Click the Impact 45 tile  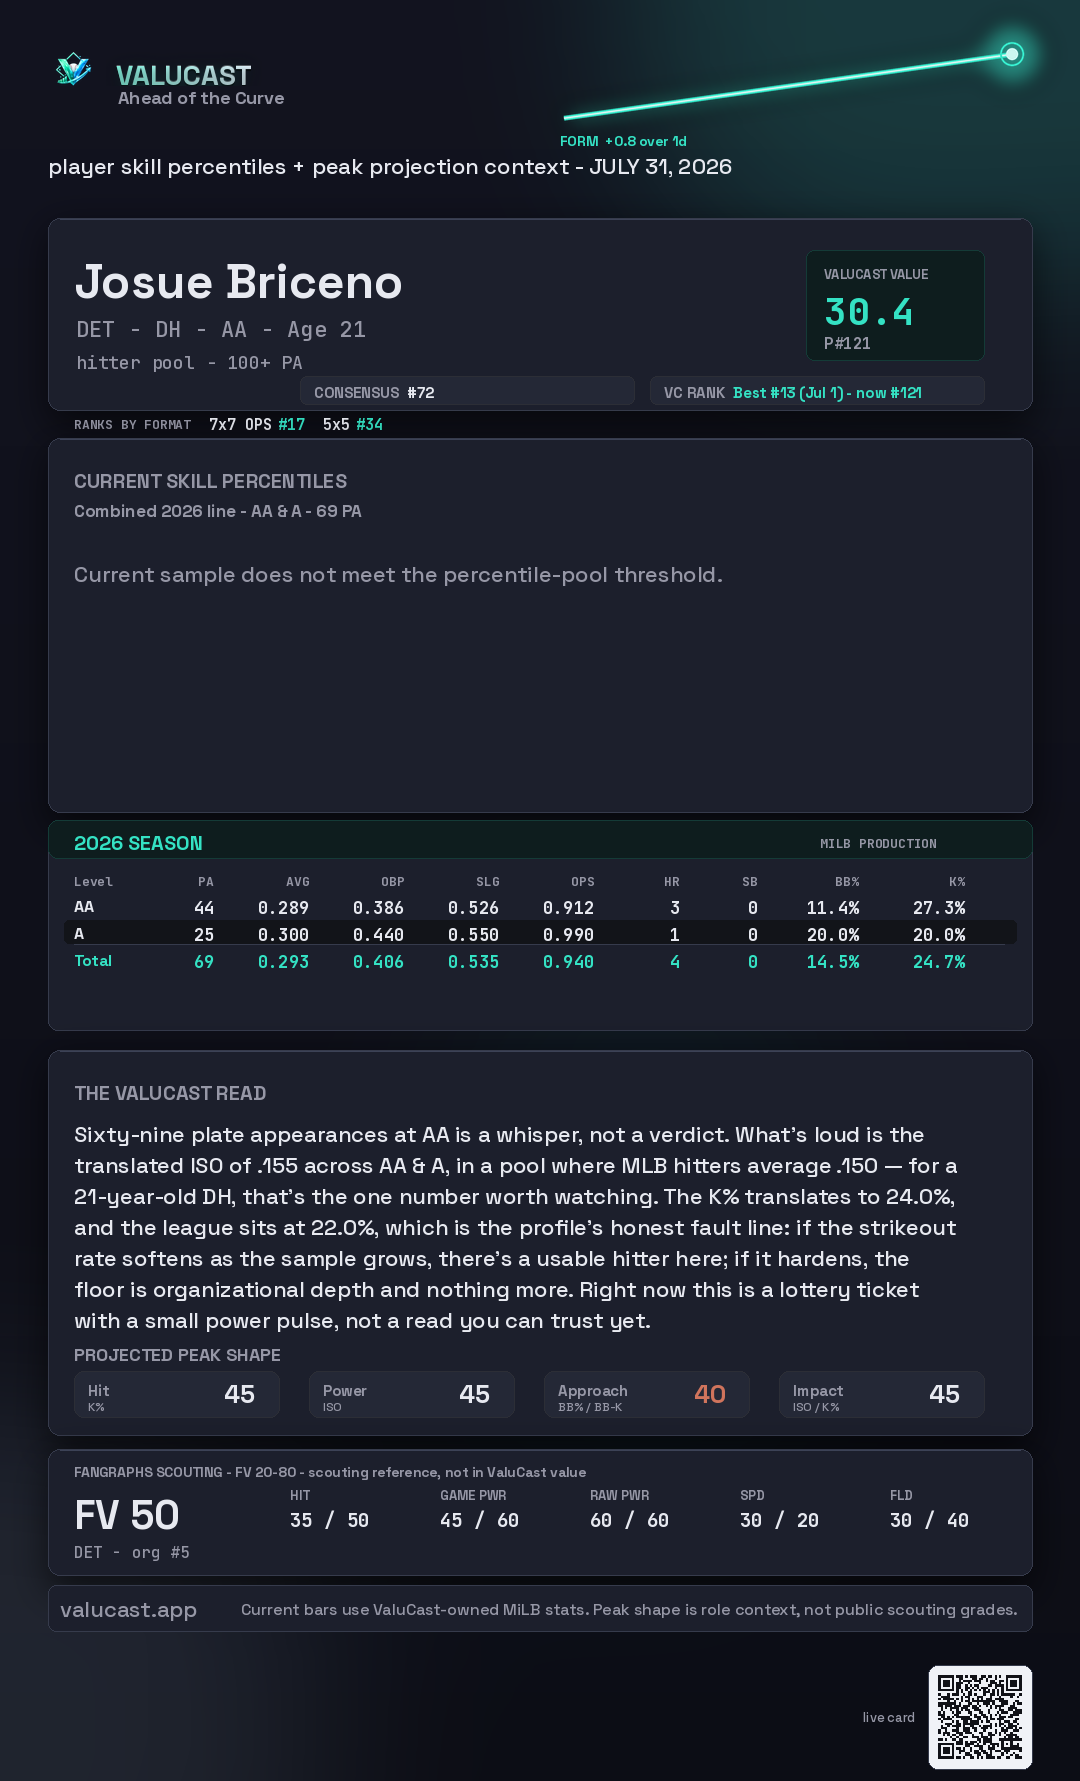point(882,1395)
